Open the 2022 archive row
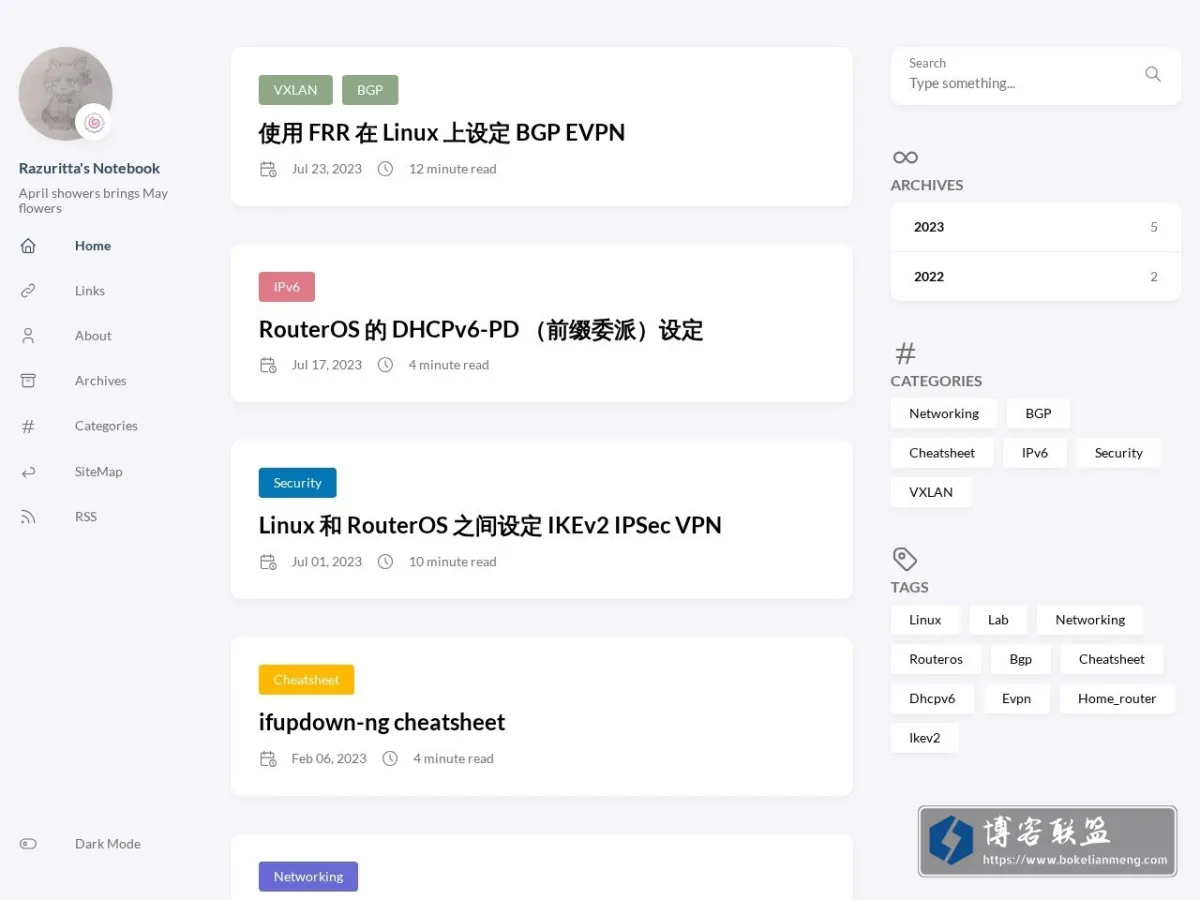This screenshot has height=900, width=1200. [x=1036, y=277]
